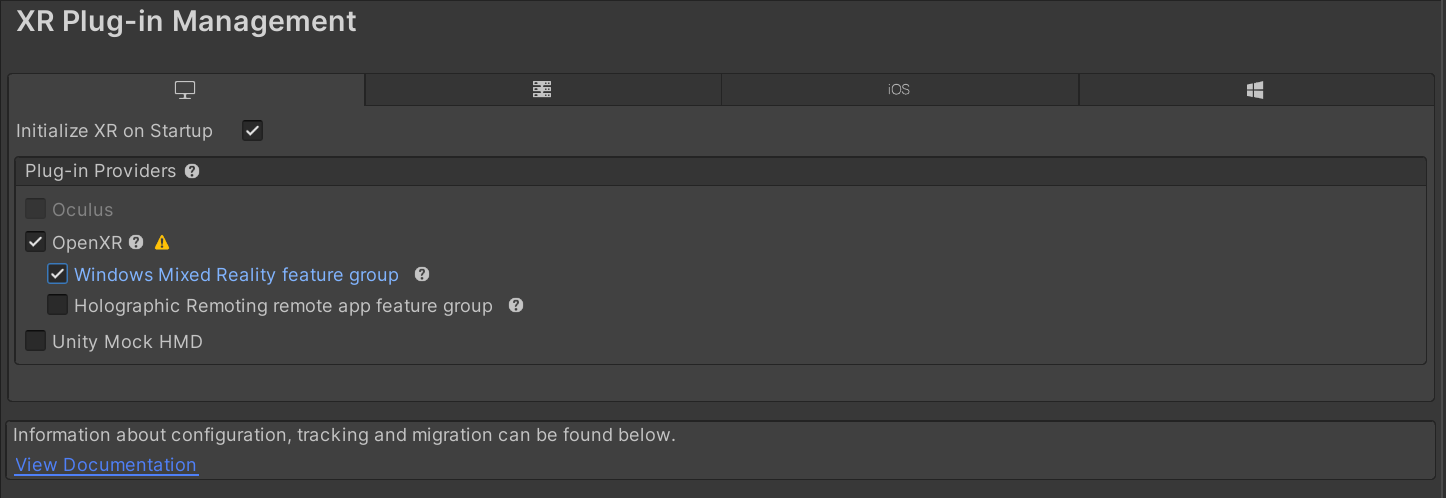This screenshot has height=498, width=1446.
Task: Open the iOS platform tab
Action: 900,90
